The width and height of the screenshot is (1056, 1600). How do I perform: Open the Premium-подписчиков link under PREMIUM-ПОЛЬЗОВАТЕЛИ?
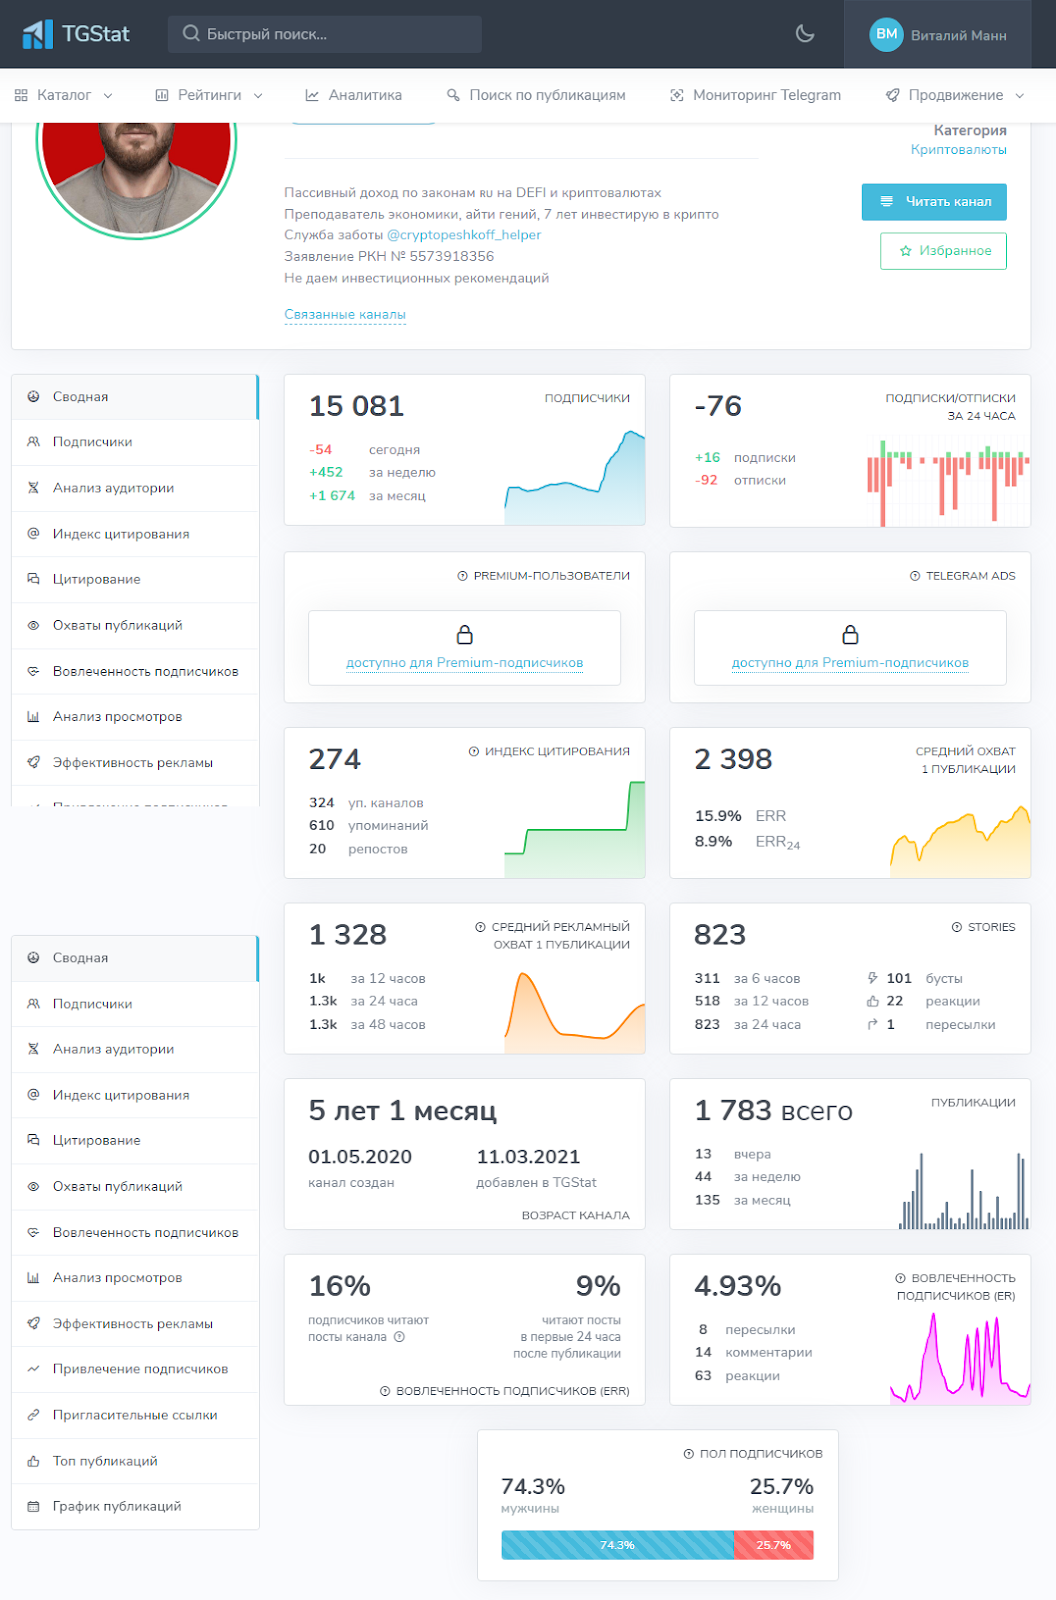[x=465, y=663]
